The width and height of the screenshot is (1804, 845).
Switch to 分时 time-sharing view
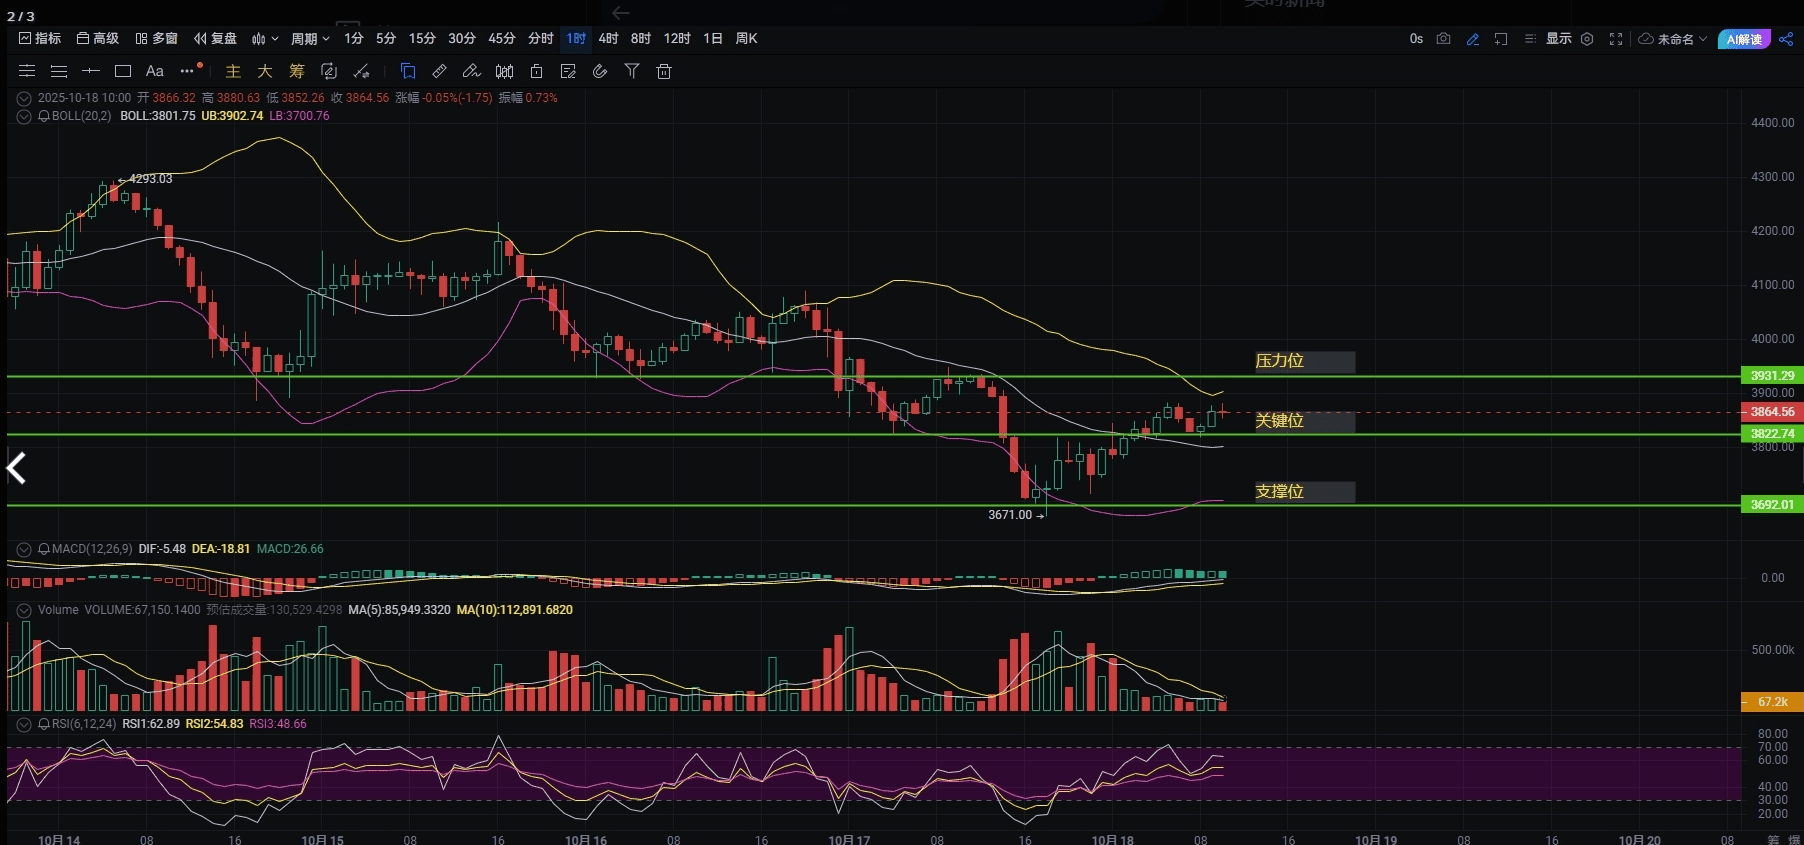tap(541, 39)
